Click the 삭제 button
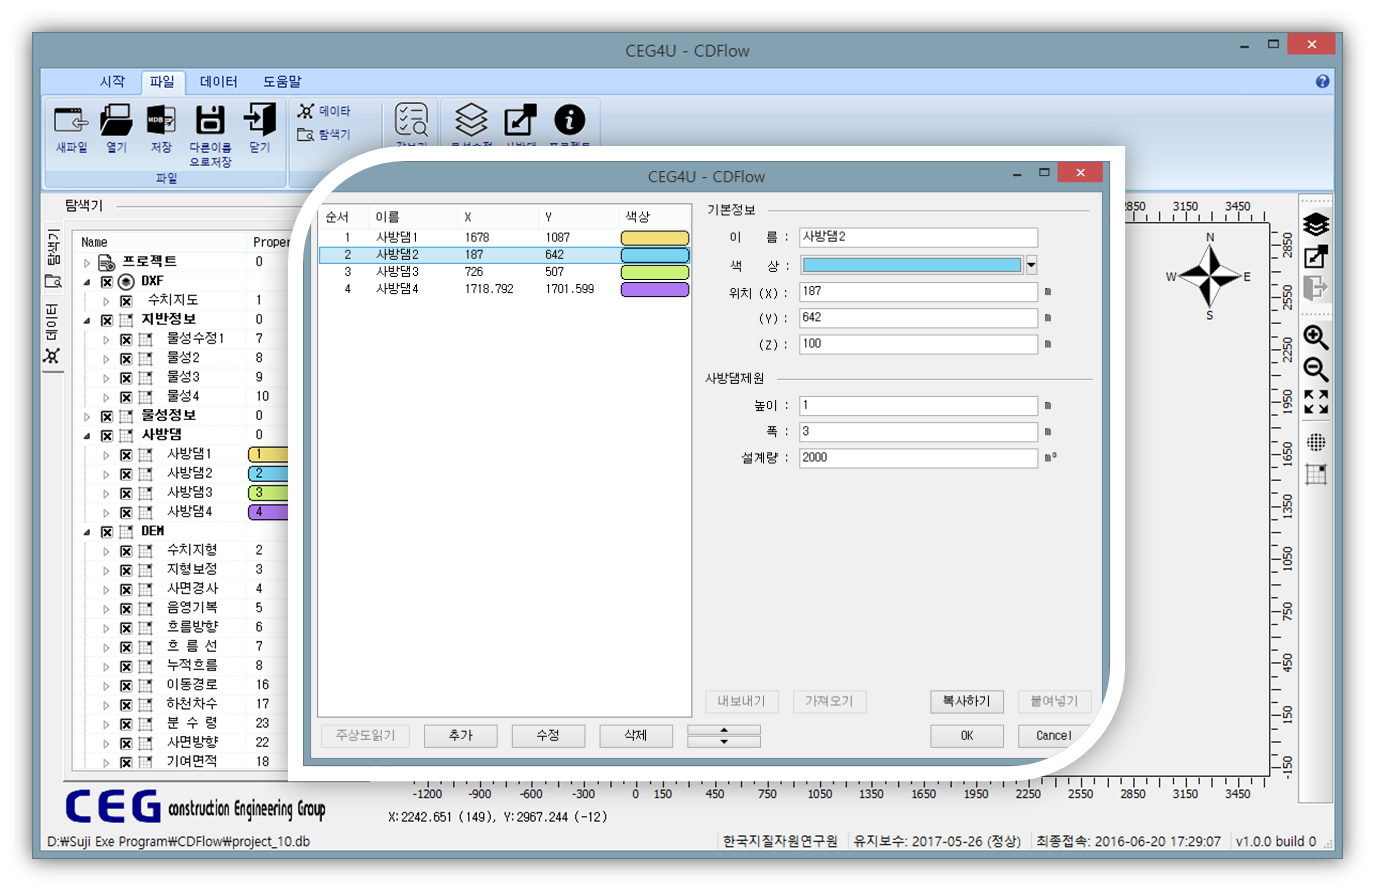This screenshot has height=891, width=1375. 636,735
